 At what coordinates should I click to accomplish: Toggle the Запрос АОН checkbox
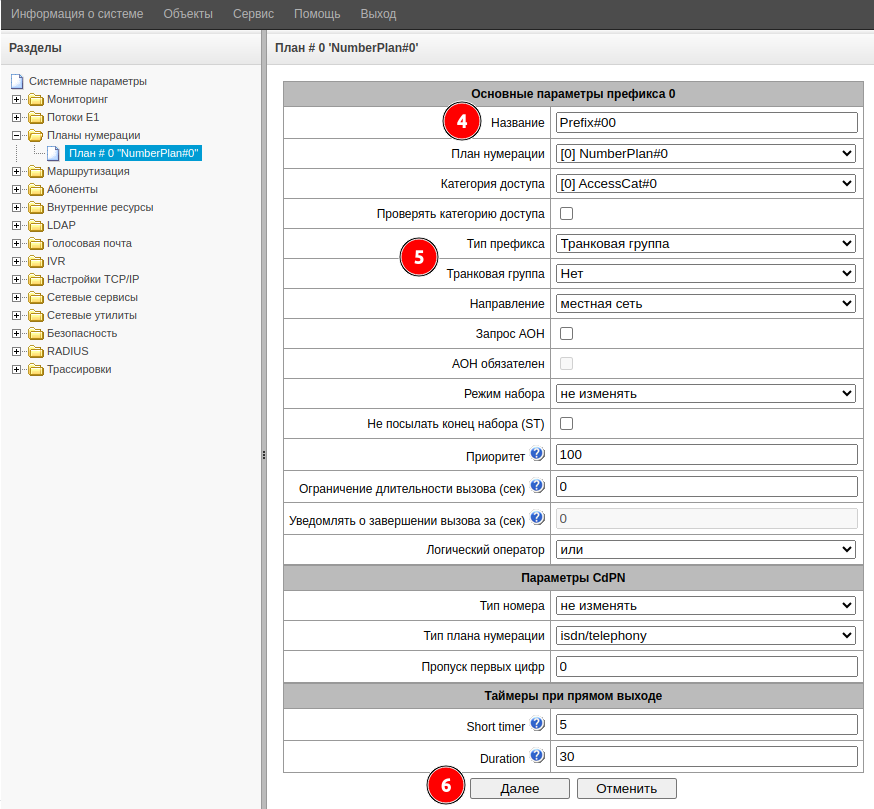tap(566, 333)
